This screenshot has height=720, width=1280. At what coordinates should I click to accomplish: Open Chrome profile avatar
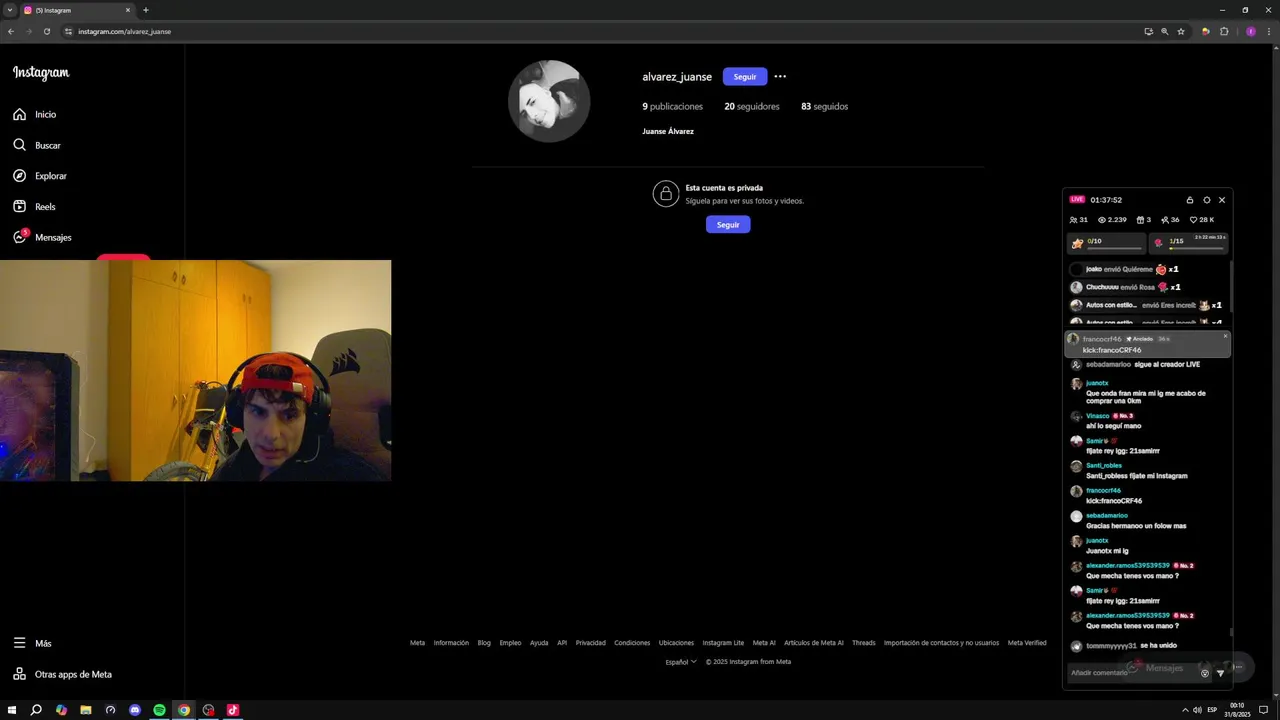(1251, 31)
